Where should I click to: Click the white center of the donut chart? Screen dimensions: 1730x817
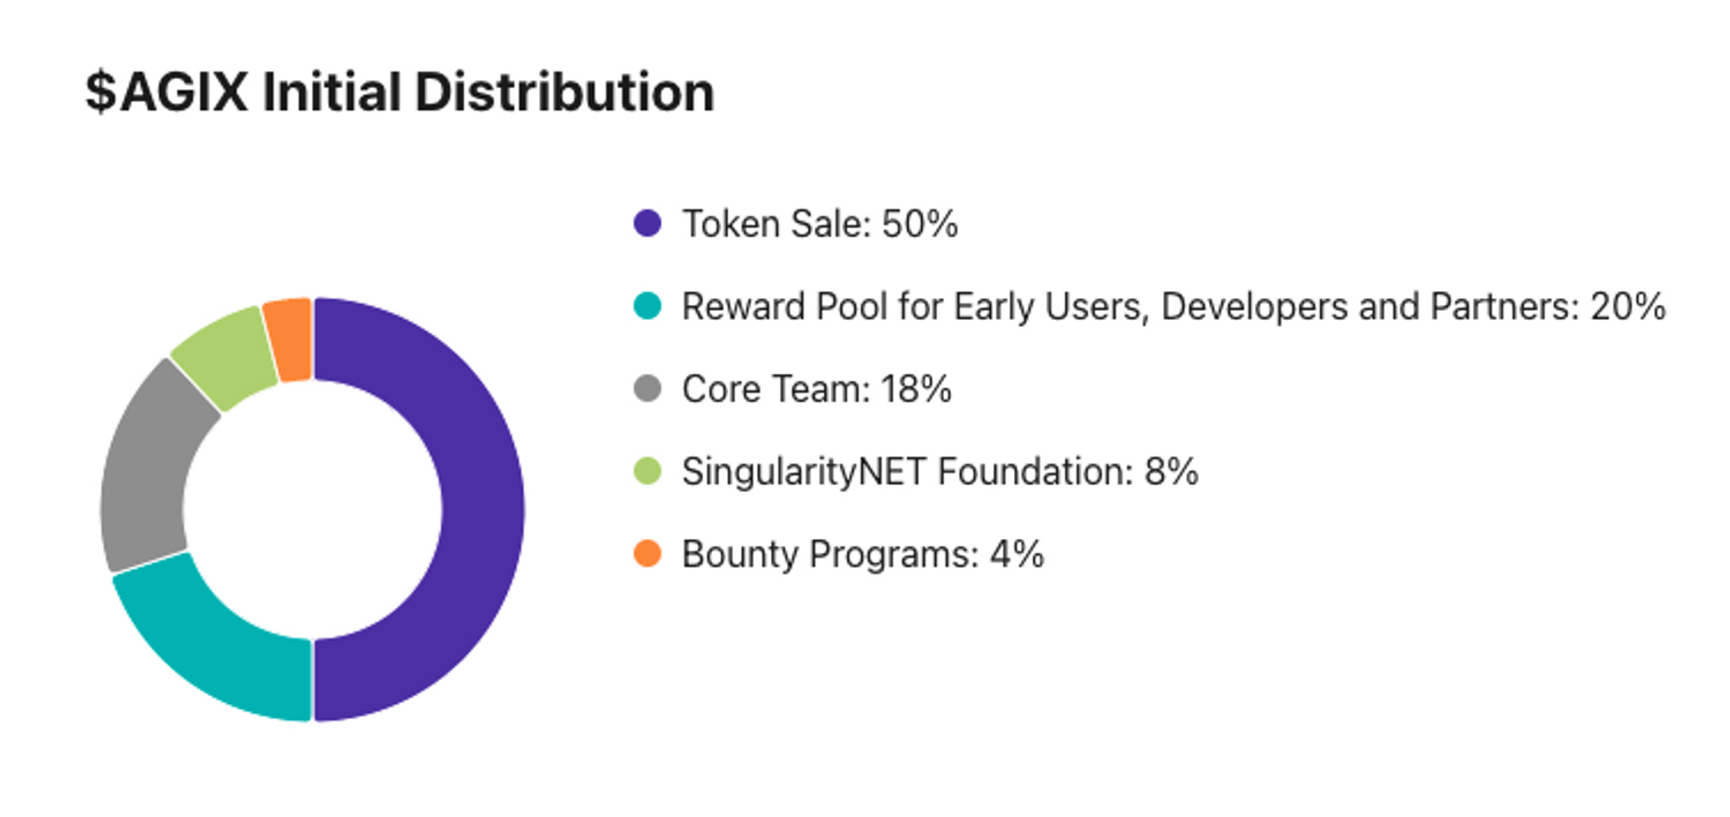tap(312, 509)
